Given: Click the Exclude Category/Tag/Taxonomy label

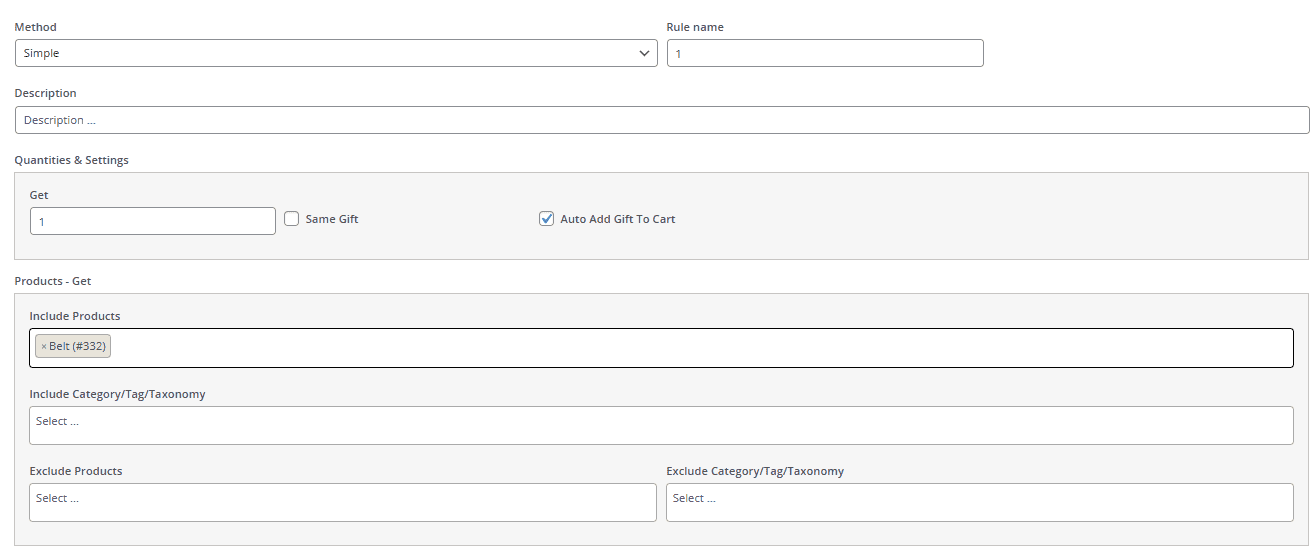Looking at the screenshot, I should 755,471.
